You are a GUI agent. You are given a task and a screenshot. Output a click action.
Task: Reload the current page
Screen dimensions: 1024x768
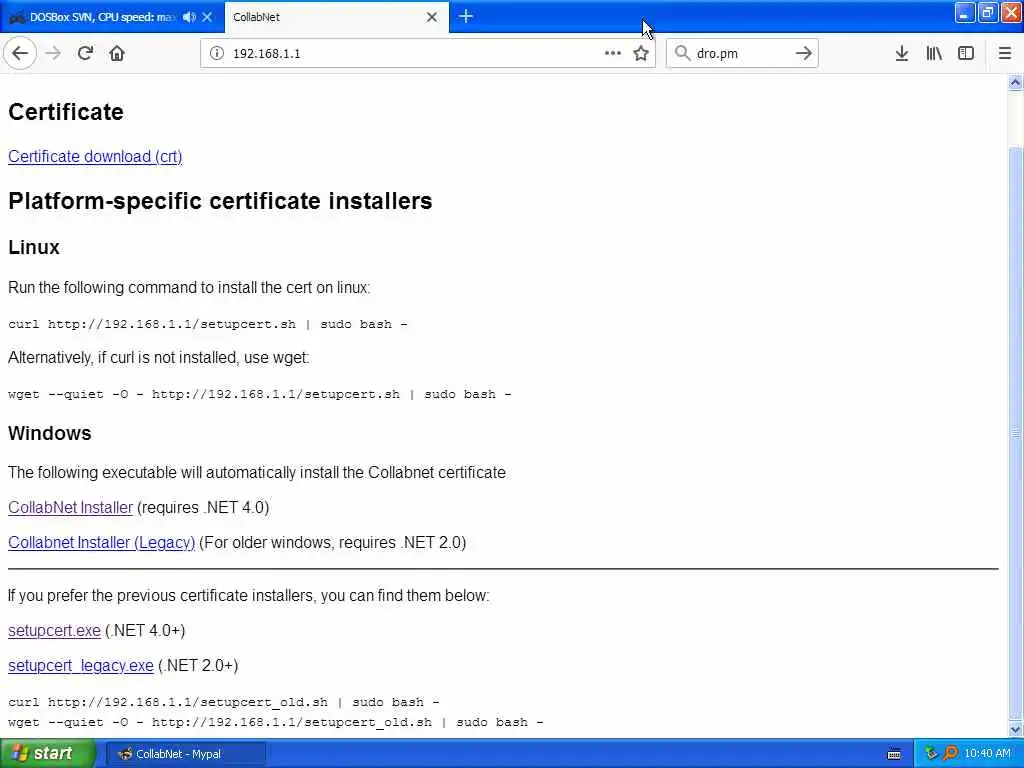point(85,54)
